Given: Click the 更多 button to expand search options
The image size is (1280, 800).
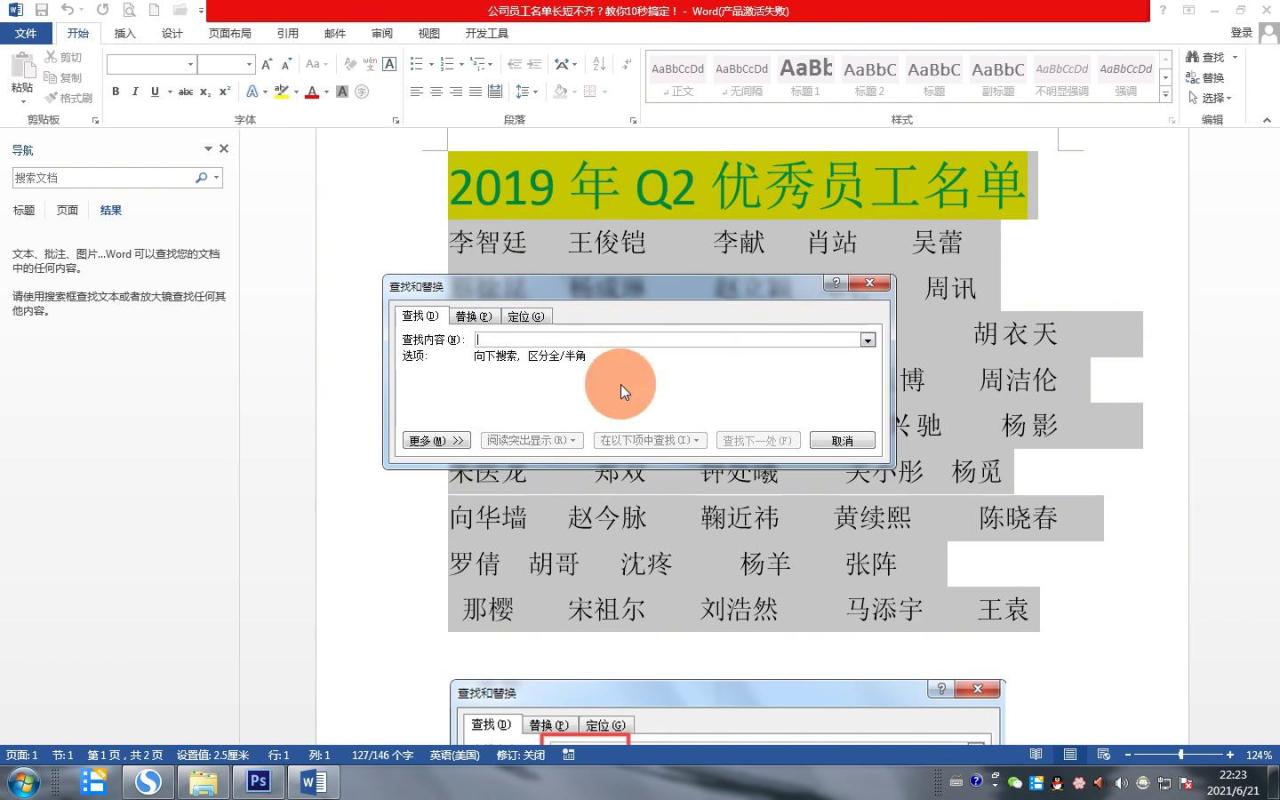Looking at the screenshot, I should pos(435,440).
